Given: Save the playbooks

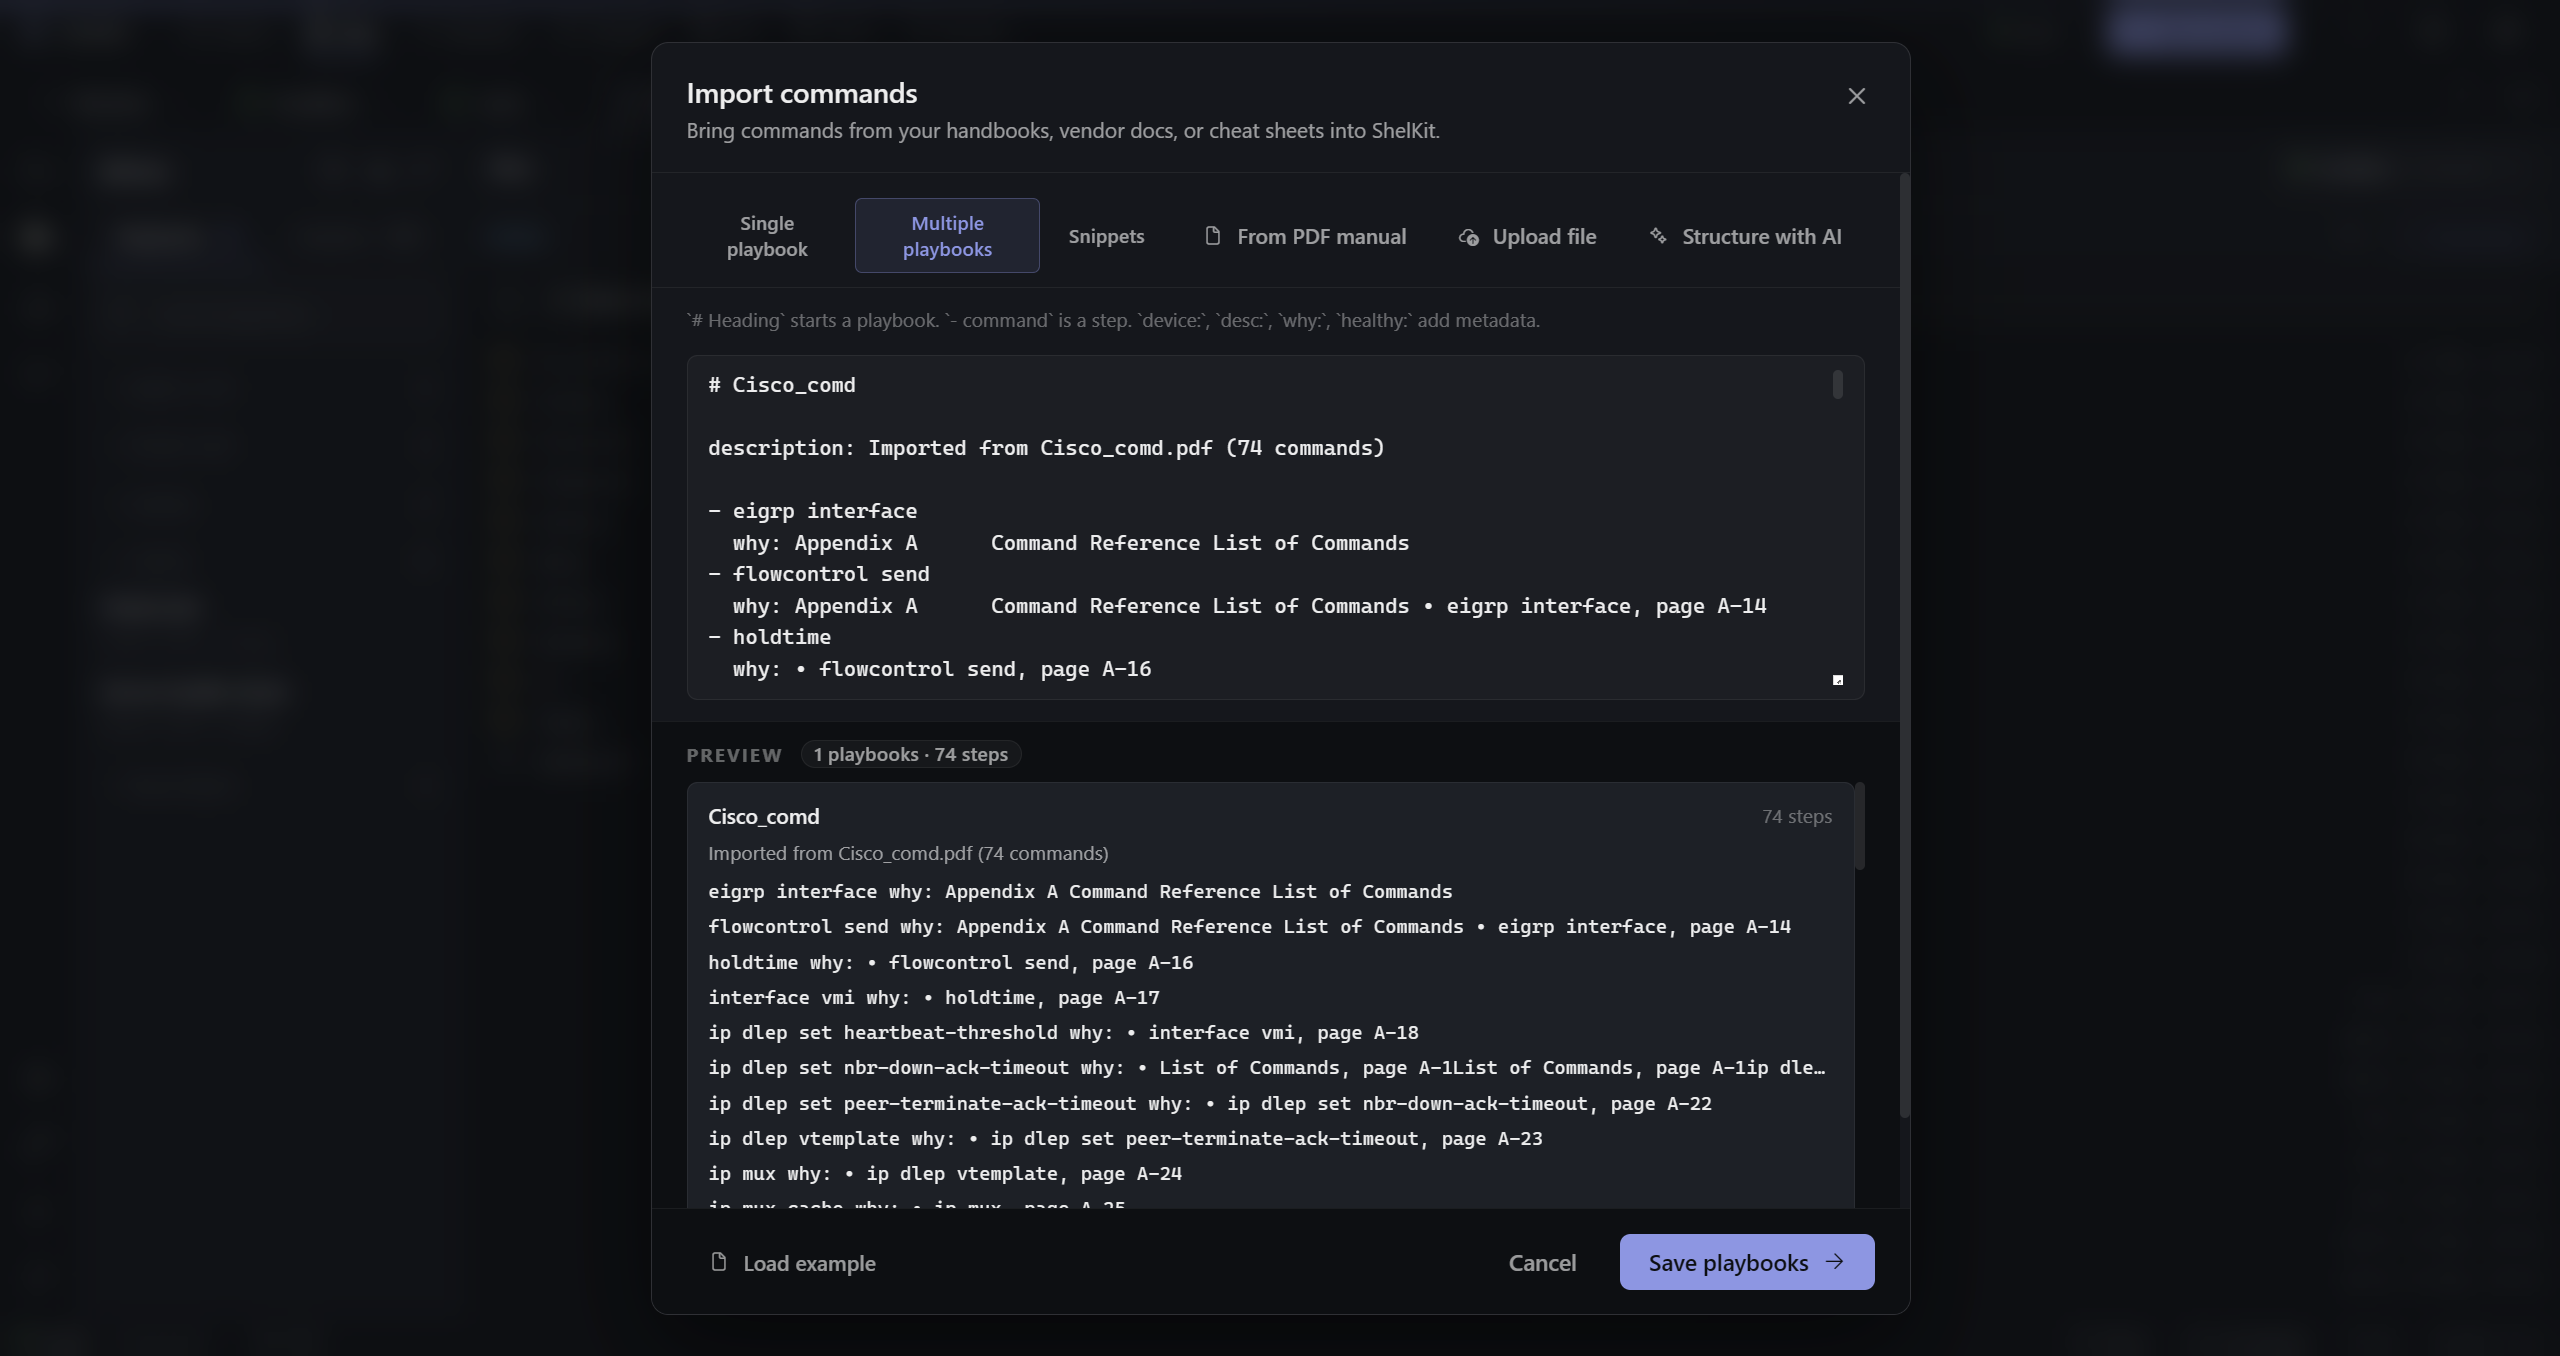Looking at the screenshot, I should (1746, 1262).
